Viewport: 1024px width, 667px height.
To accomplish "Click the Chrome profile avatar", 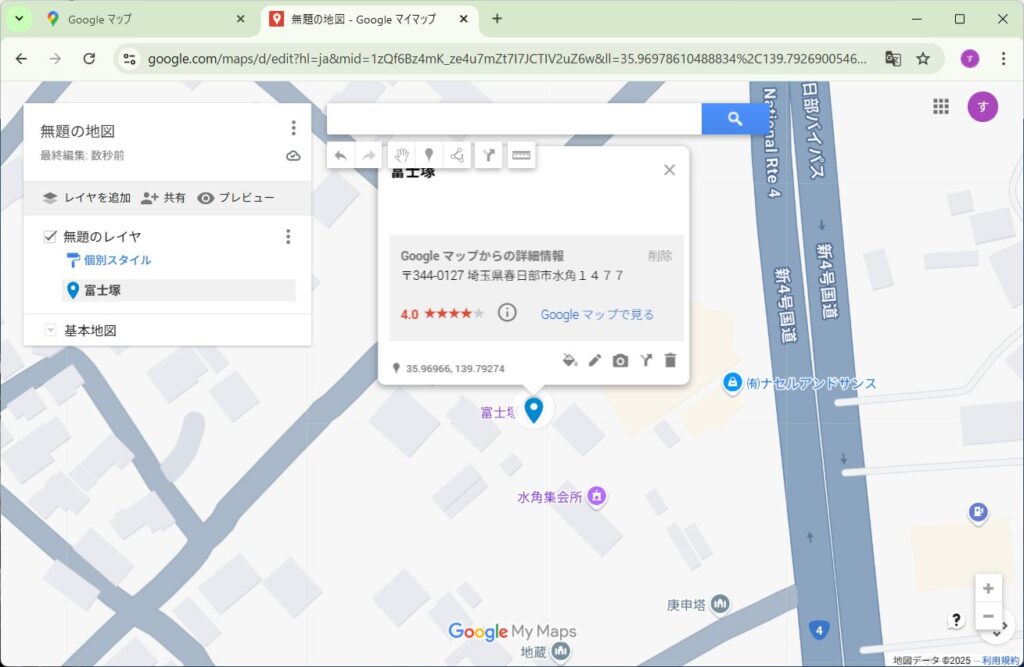I will click(970, 59).
